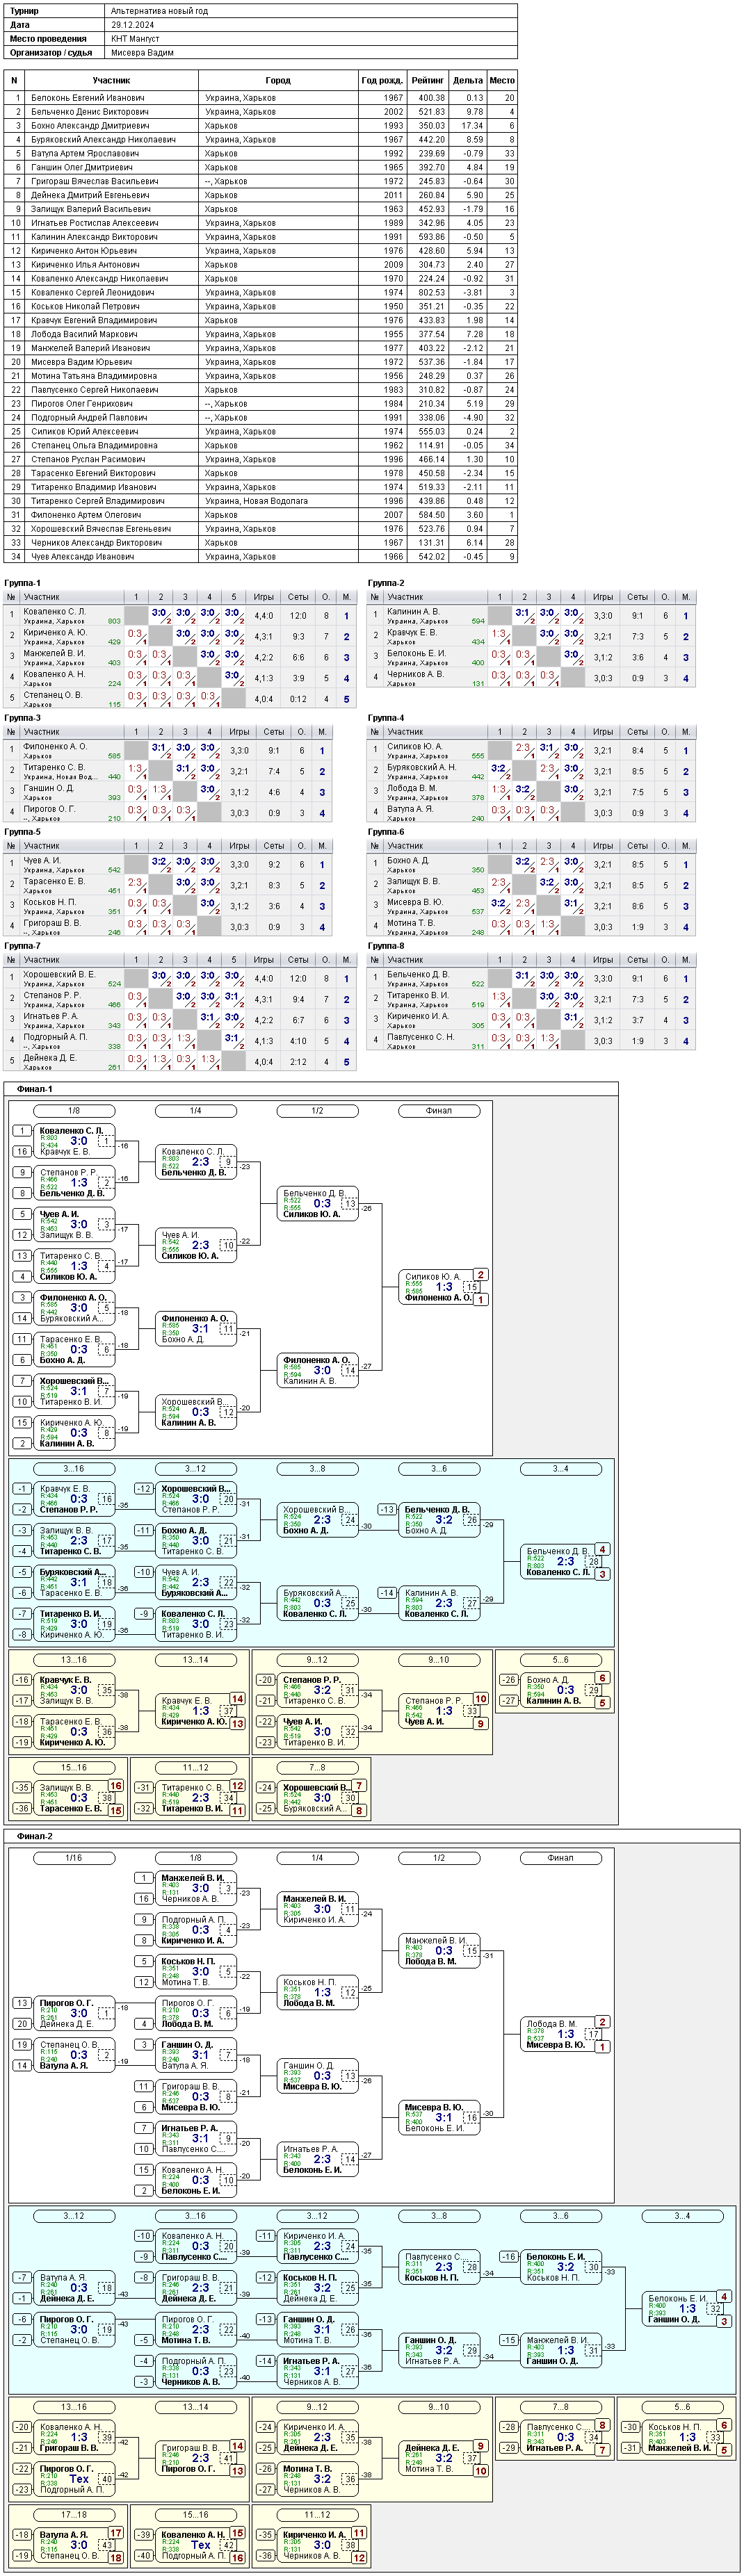Viewport: 744px width, 2576px height.
Task: Click 'Бельченко Д. В.' row in Группа-8
Action: click(531, 979)
